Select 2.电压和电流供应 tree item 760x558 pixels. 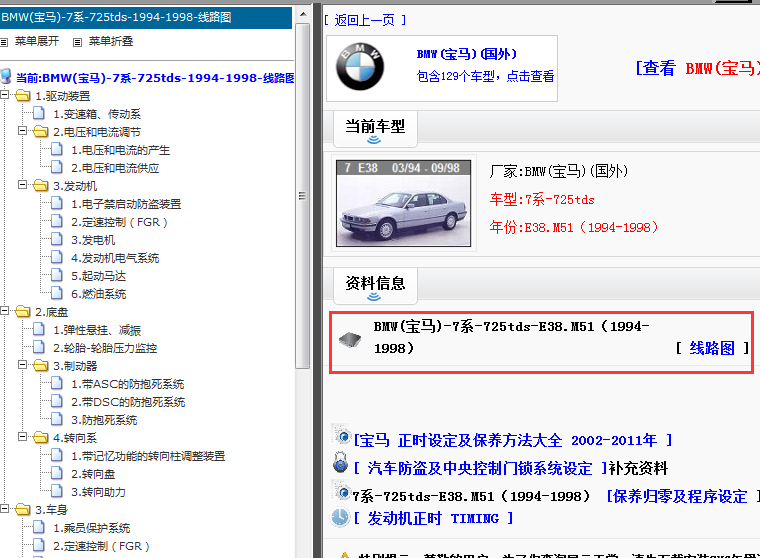115,168
